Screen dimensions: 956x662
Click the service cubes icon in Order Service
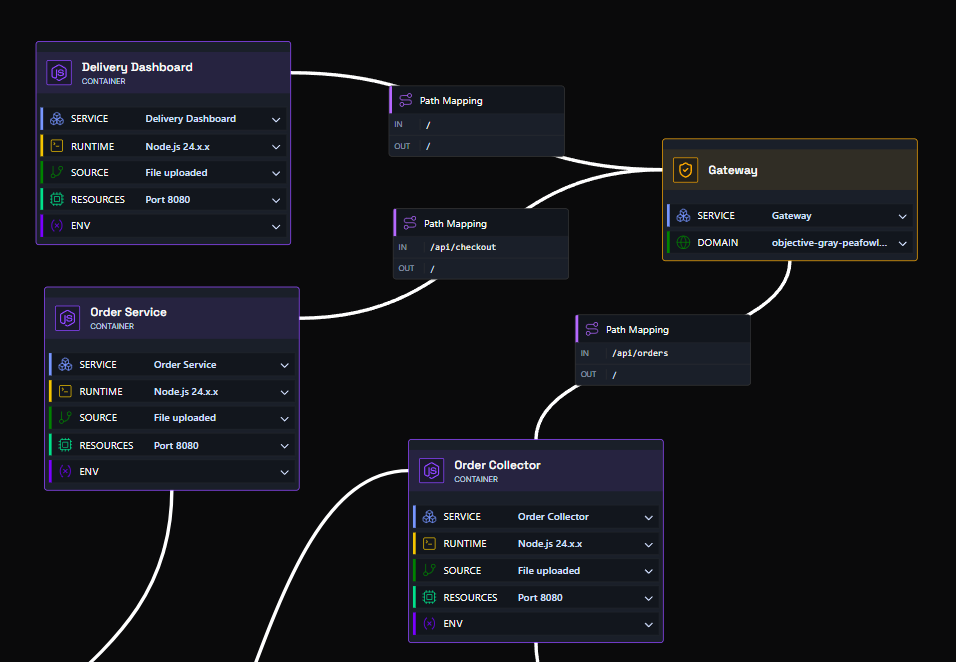point(65,365)
